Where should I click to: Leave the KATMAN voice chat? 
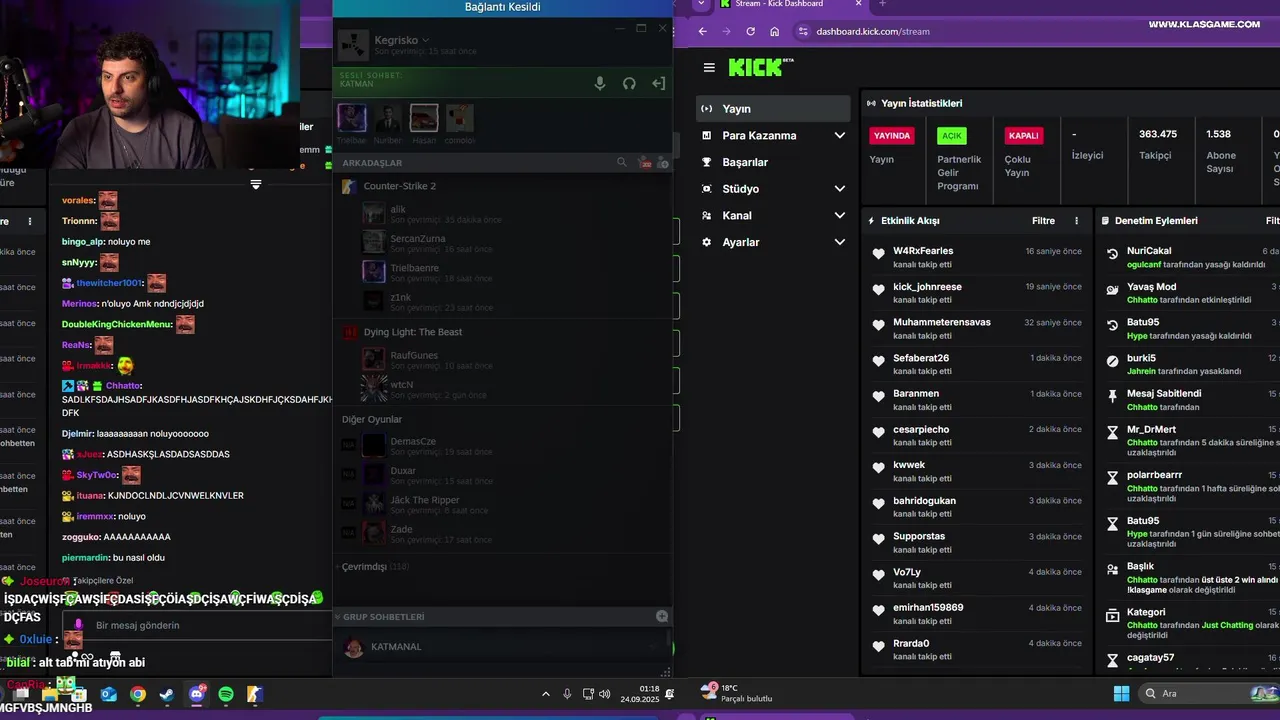658,84
